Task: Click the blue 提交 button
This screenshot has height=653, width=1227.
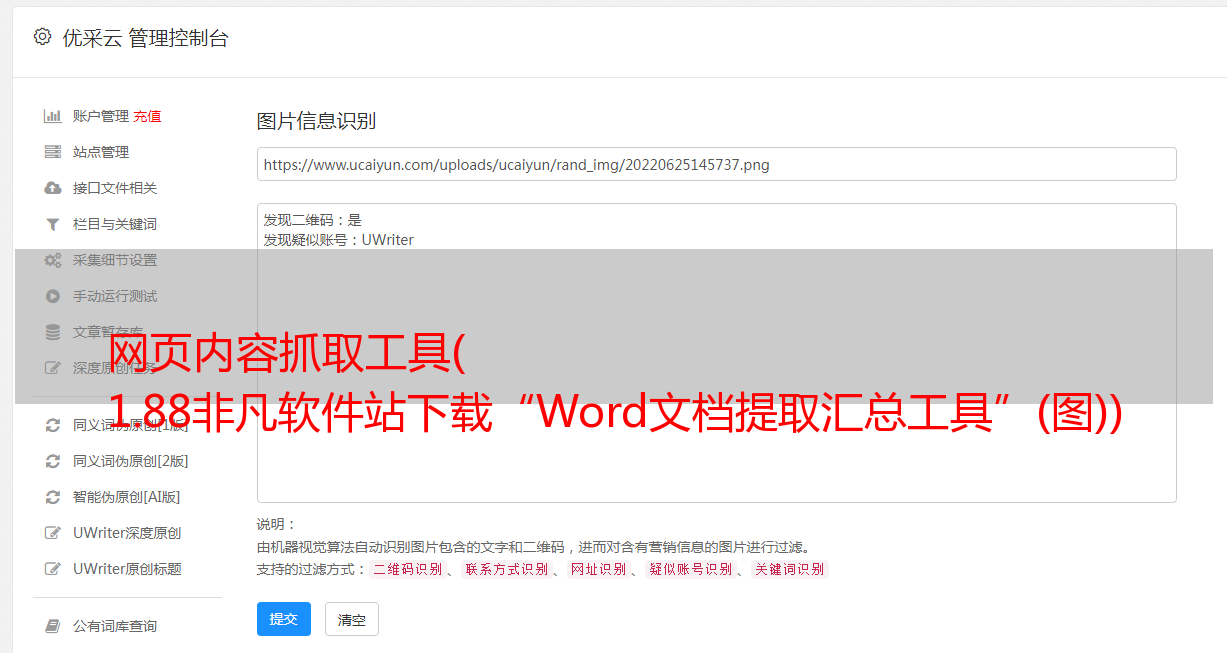Action: coord(284,619)
